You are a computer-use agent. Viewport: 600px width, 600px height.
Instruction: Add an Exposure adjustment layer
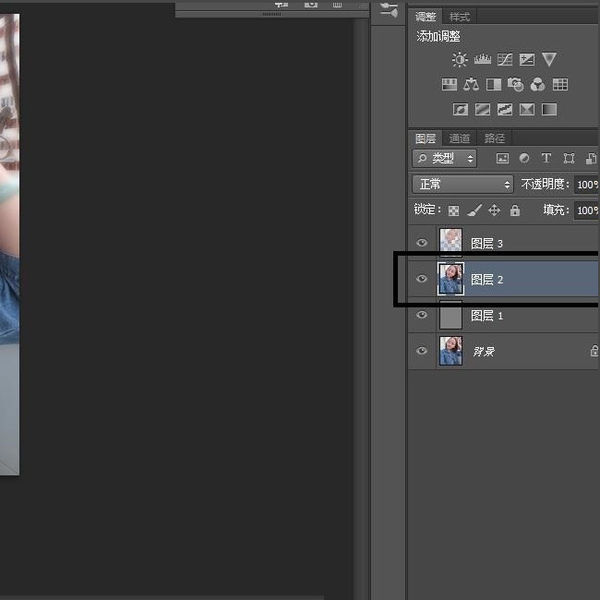pyautogui.click(x=527, y=60)
